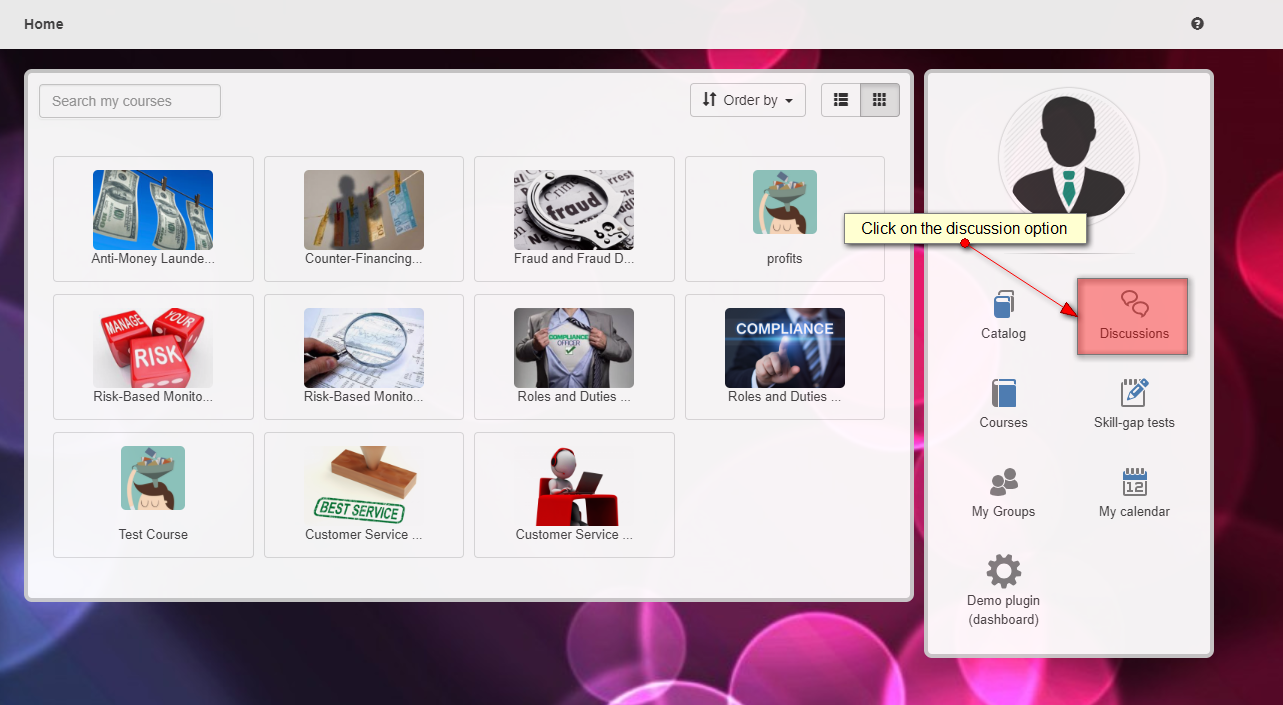Click the Skill-gap tests label
This screenshot has height=705, width=1283.
coord(1134,423)
